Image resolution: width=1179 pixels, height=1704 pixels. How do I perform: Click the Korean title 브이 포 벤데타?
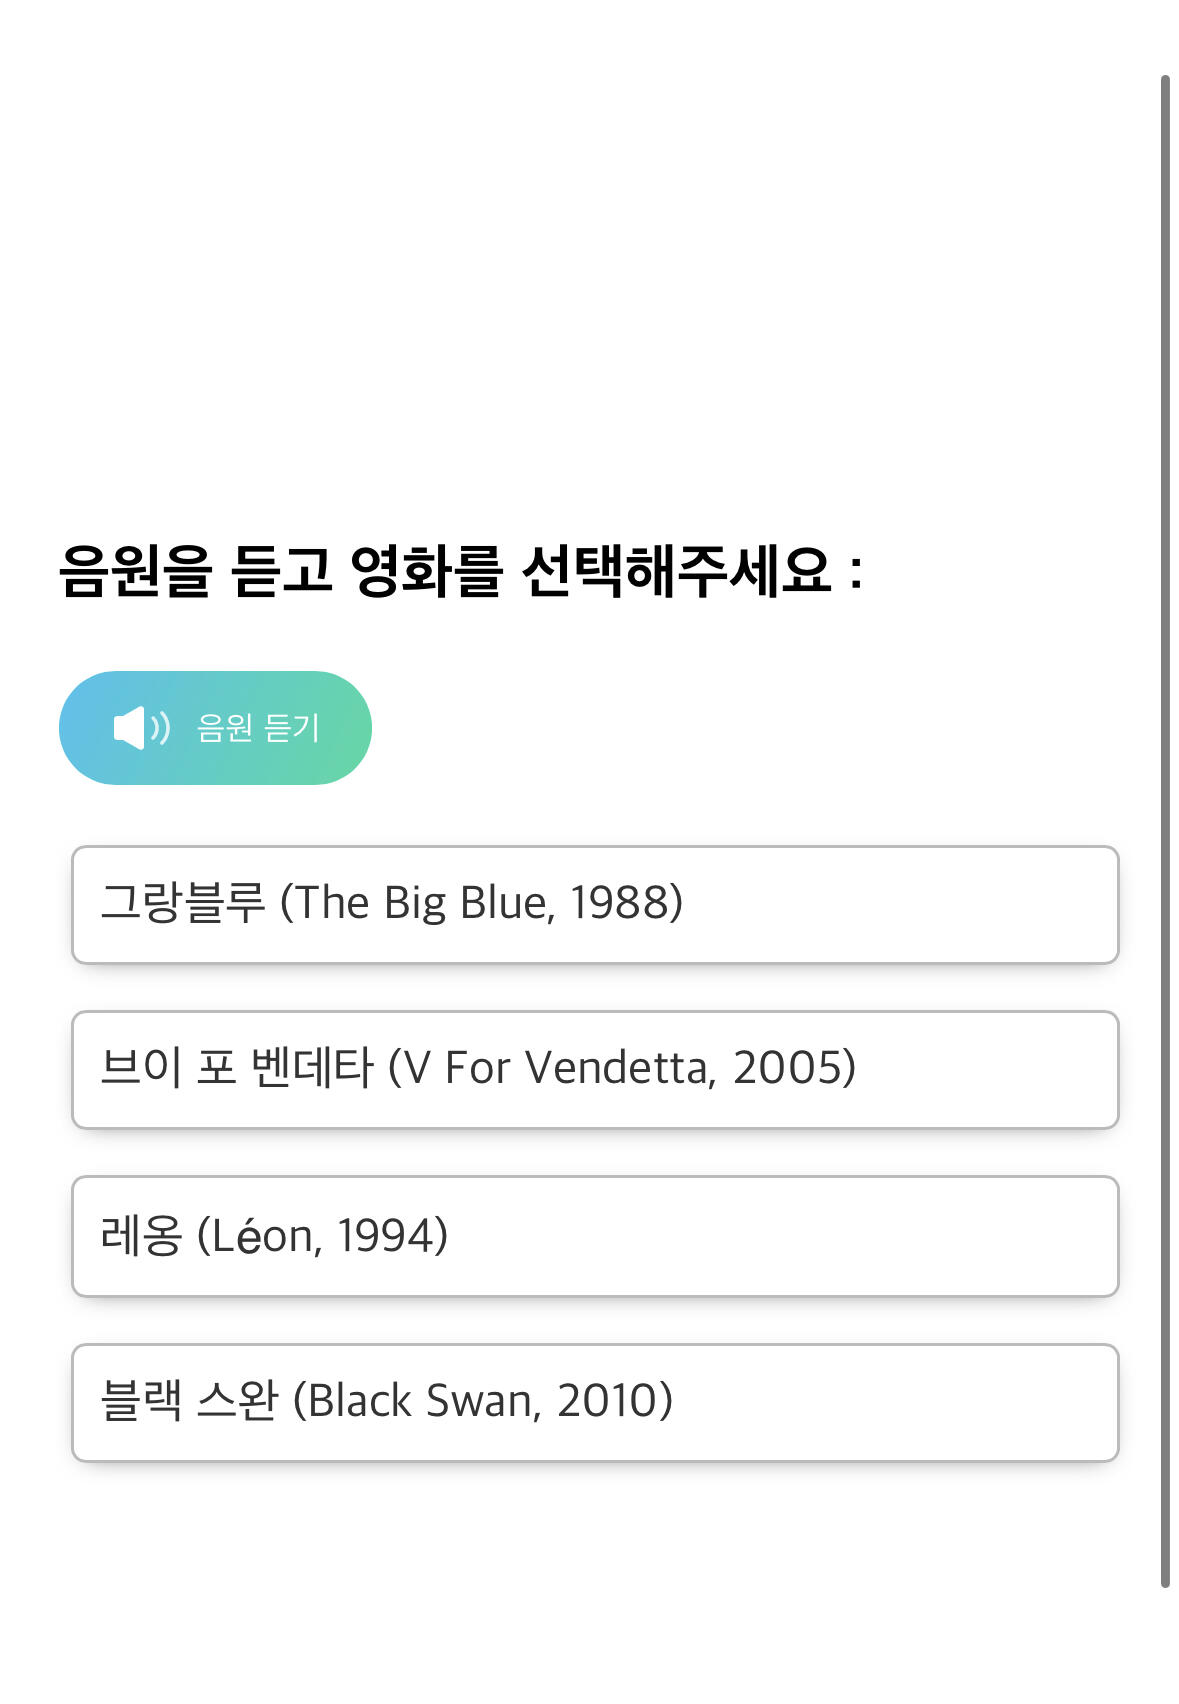(236, 1068)
